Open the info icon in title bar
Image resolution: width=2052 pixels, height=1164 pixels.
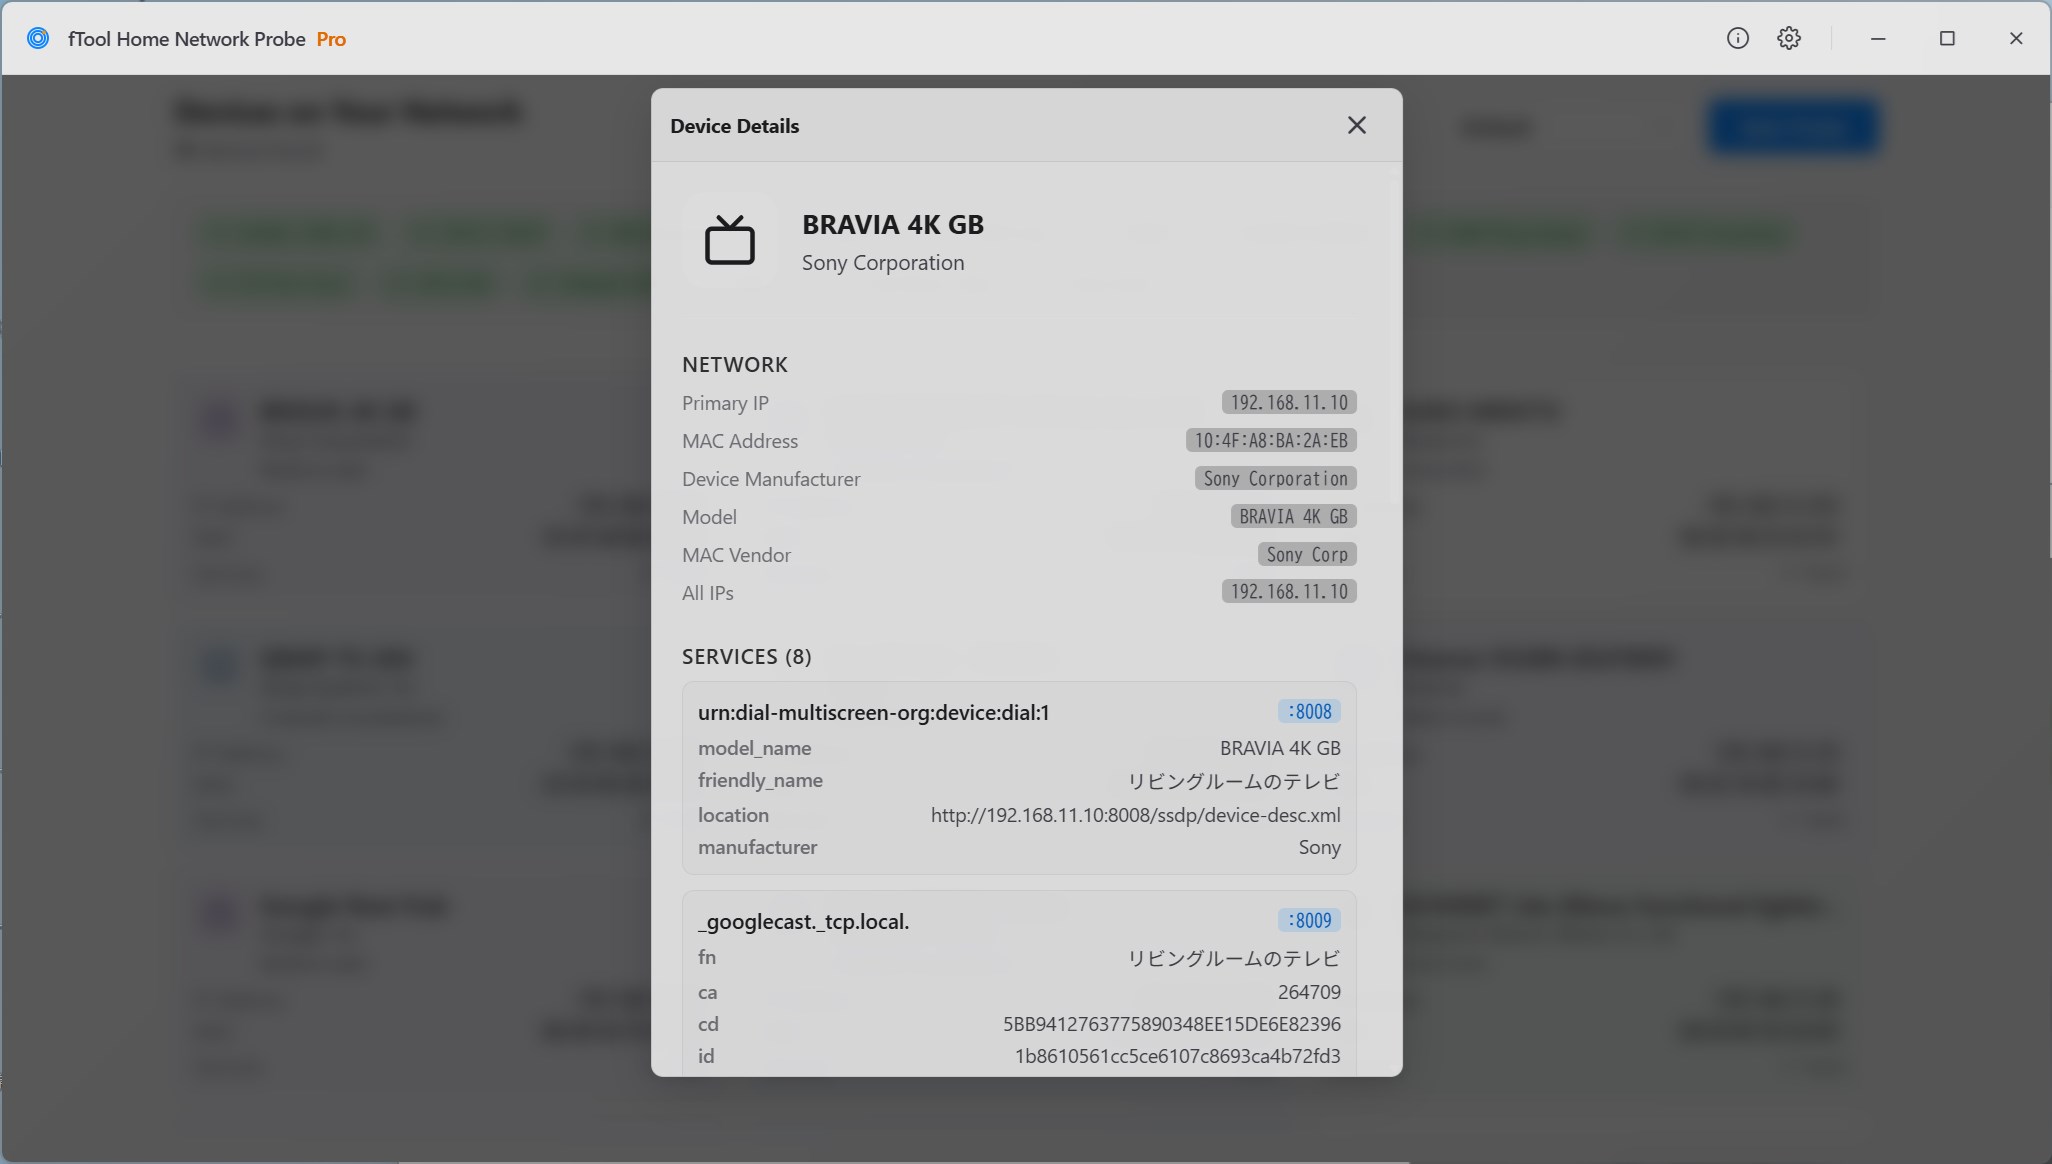(x=1738, y=38)
